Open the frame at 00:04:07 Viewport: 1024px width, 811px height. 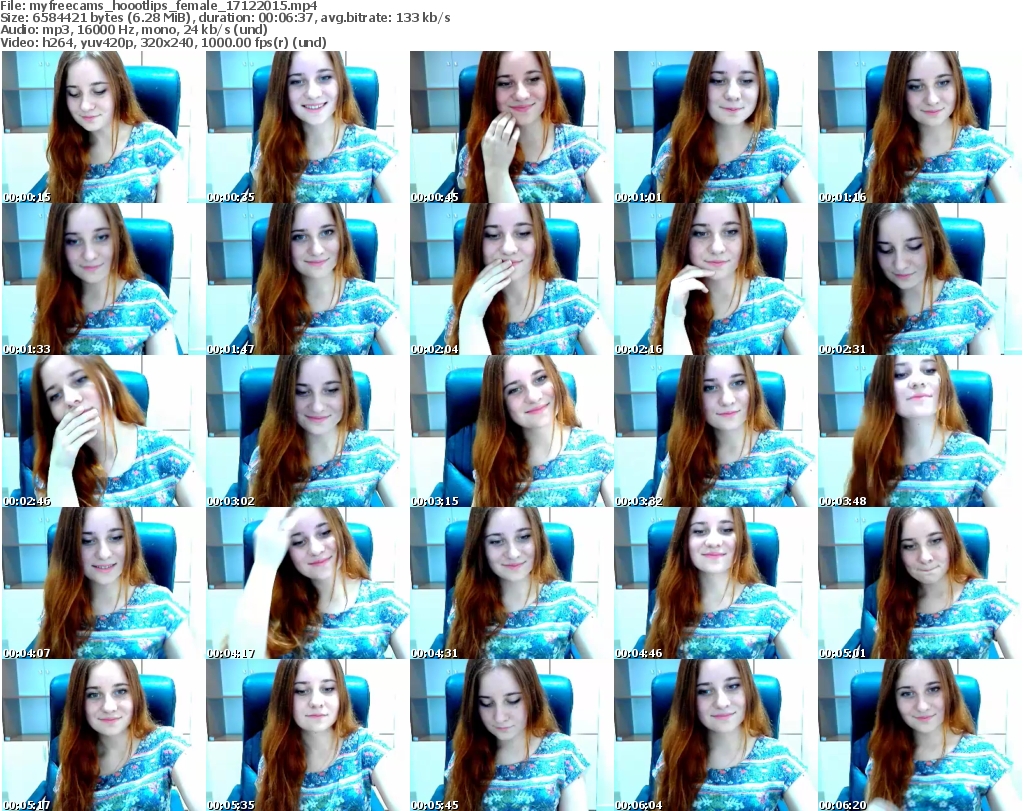tap(103, 583)
